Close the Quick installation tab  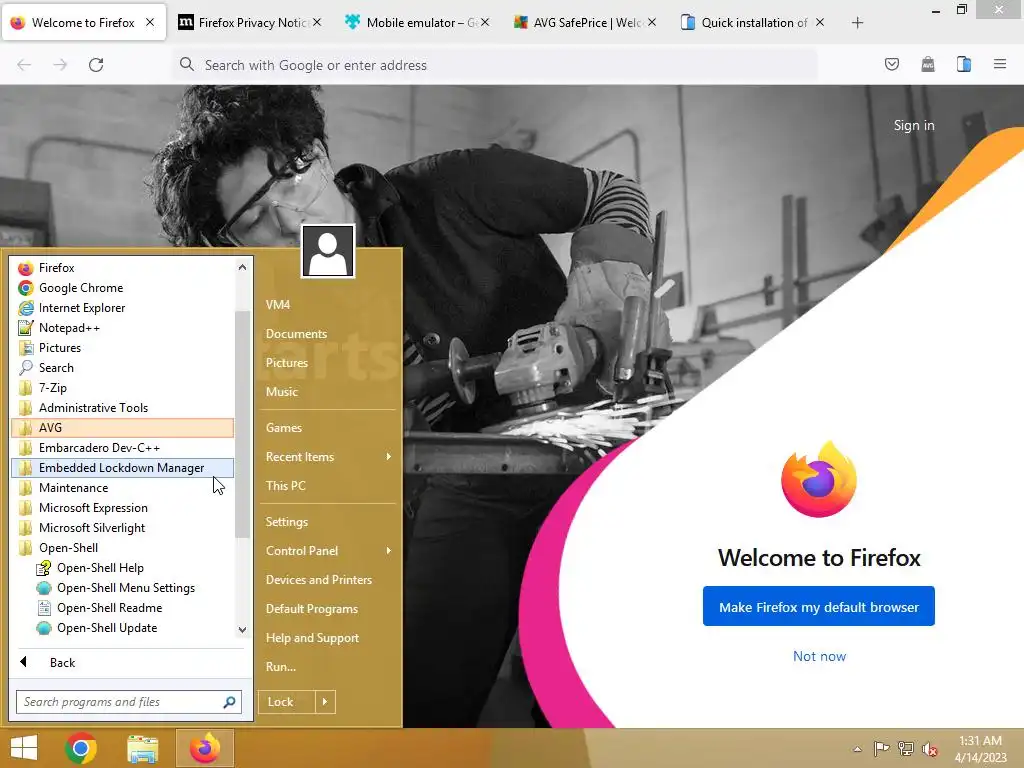click(820, 22)
